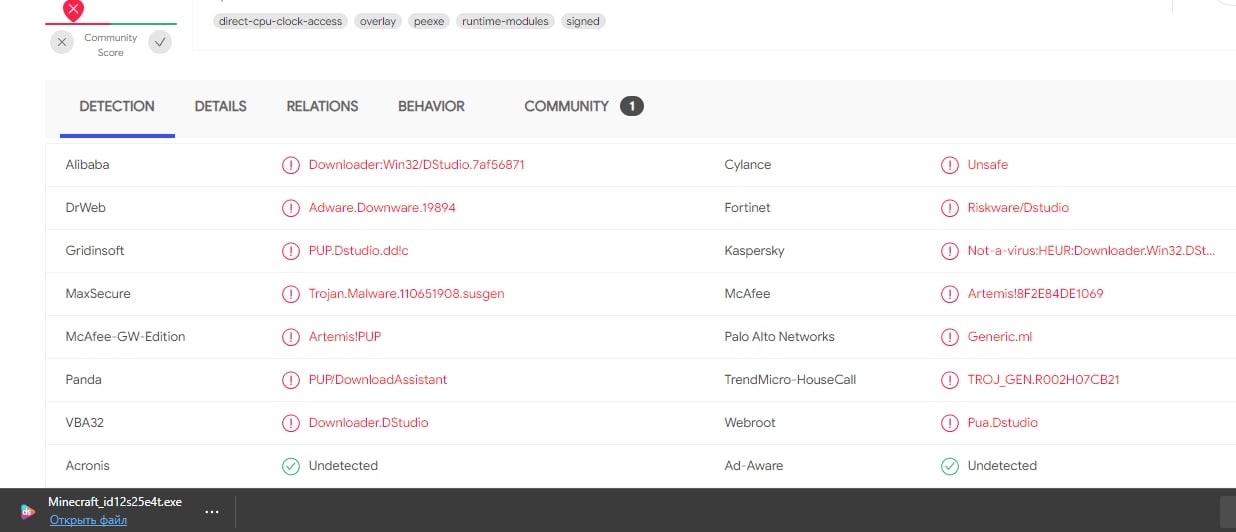Click the VBA32 detection warning icon

(291, 423)
